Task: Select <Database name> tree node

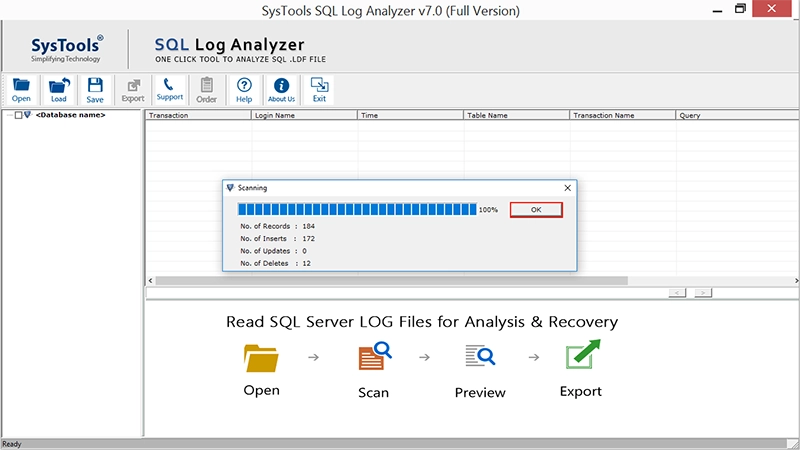Action: 70,115
